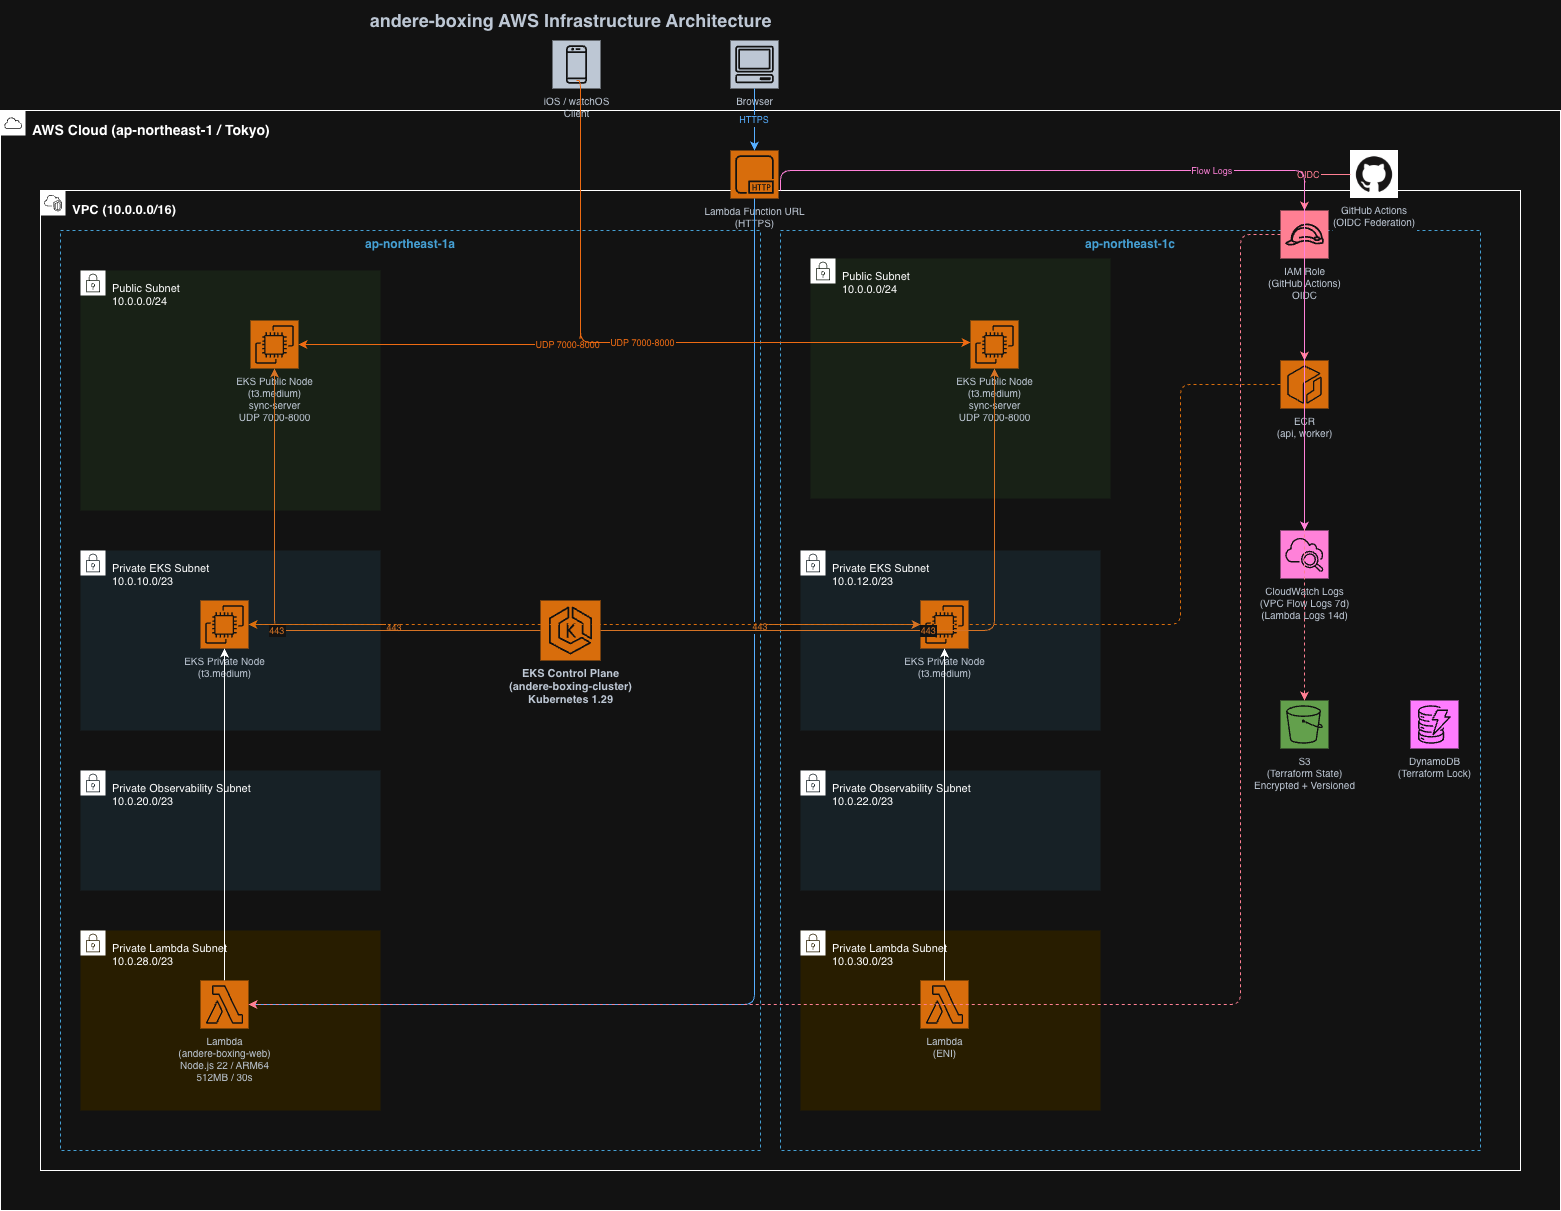Click EKS Public Node in ap-northeast-1a
The height and width of the screenshot is (1211, 1561).
[274, 345]
